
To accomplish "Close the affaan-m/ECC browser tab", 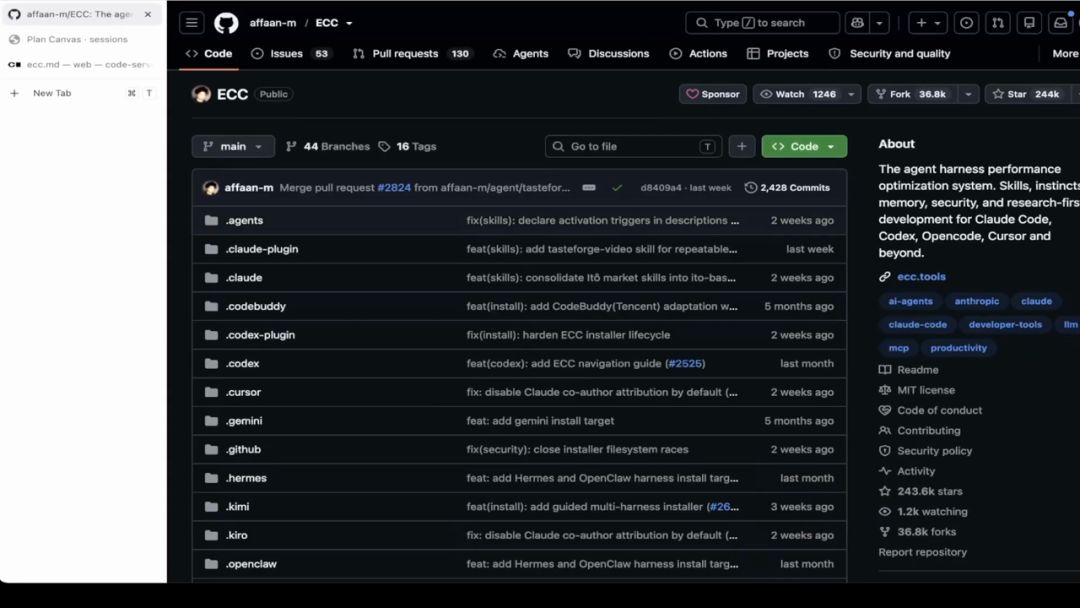I will click(x=147, y=14).
